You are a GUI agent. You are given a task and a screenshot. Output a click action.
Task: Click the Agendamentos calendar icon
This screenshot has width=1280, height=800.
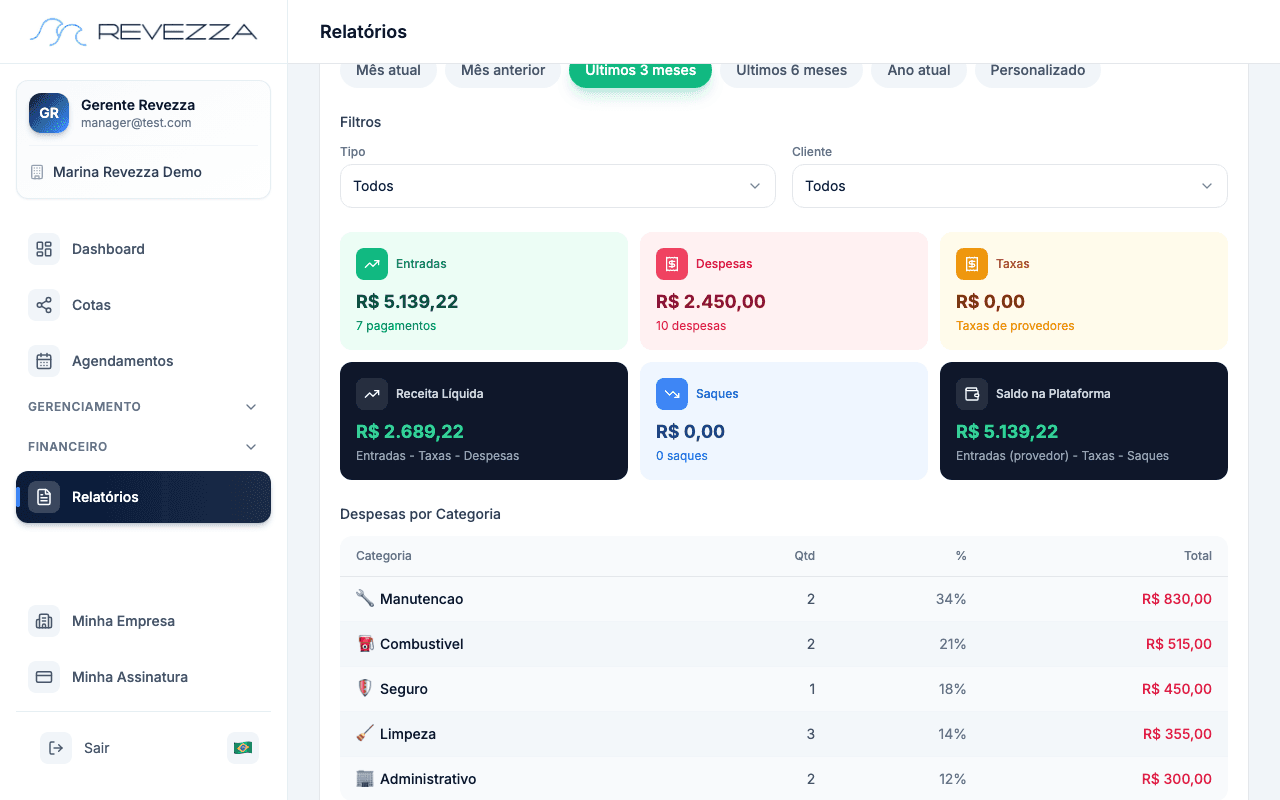44,361
